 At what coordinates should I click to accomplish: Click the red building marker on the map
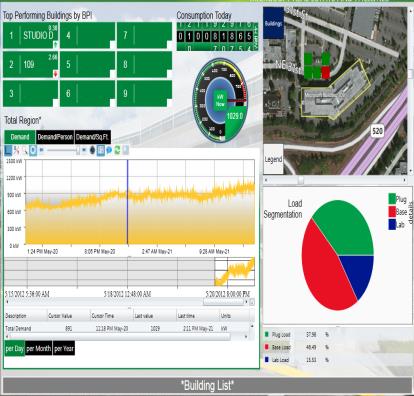[326, 72]
